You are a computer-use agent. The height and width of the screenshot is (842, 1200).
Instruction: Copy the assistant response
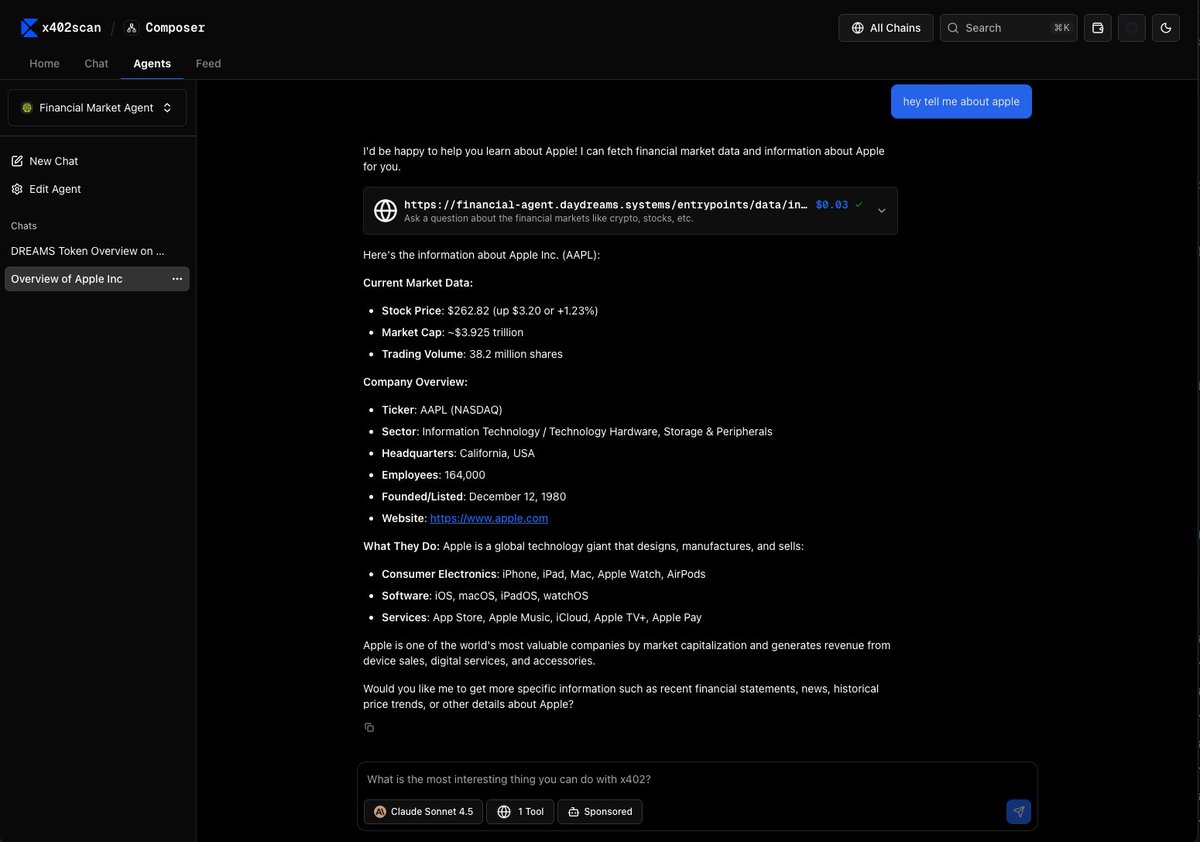click(x=369, y=727)
